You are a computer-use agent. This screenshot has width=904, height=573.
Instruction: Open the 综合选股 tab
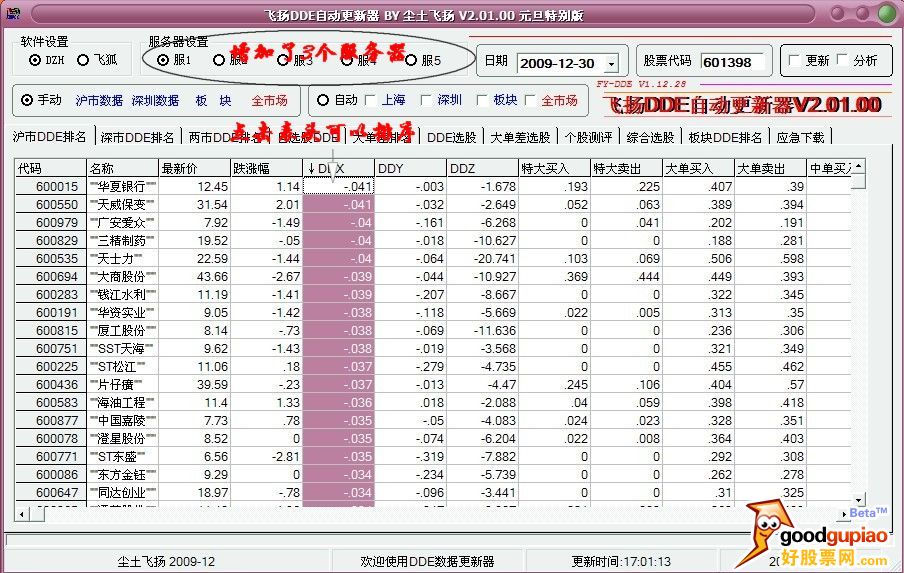point(650,137)
